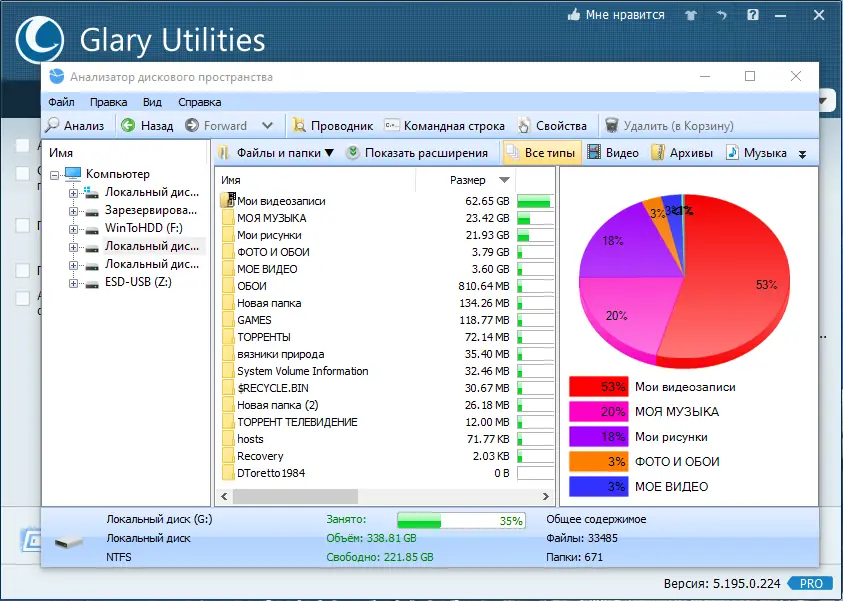Open Проводник from the toolbar
Screen dimensions: 843x601
coord(332,125)
